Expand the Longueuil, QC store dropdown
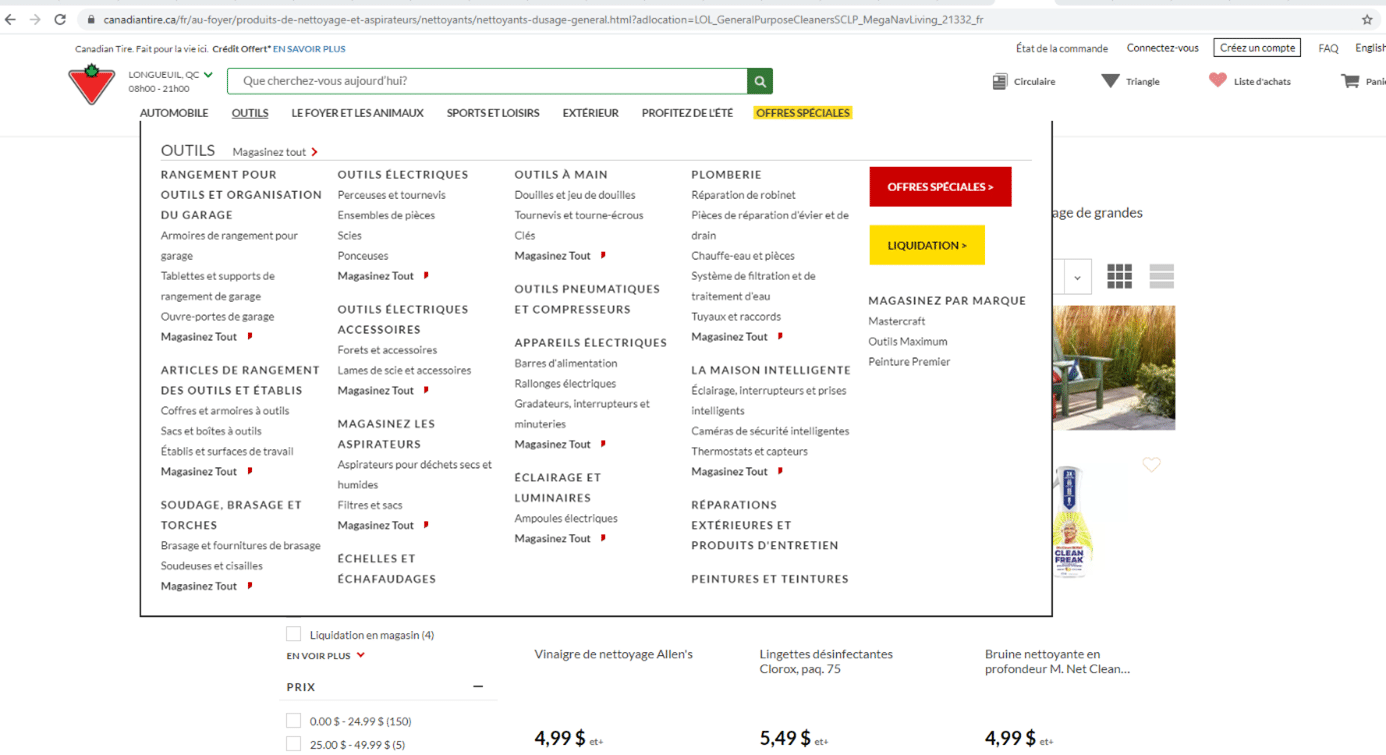This screenshot has height=755, width=1386. [x=208, y=74]
